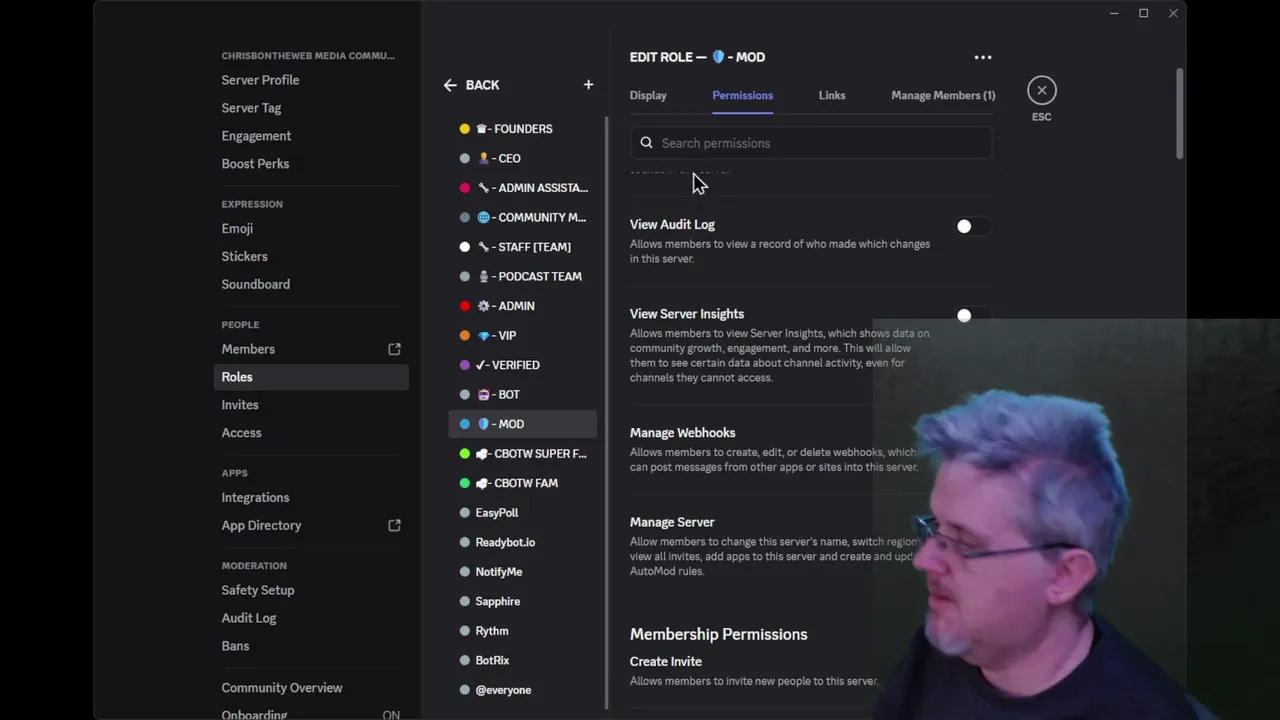Open the Access settings page
Viewport: 1280px width, 720px height.
[311, 433]
